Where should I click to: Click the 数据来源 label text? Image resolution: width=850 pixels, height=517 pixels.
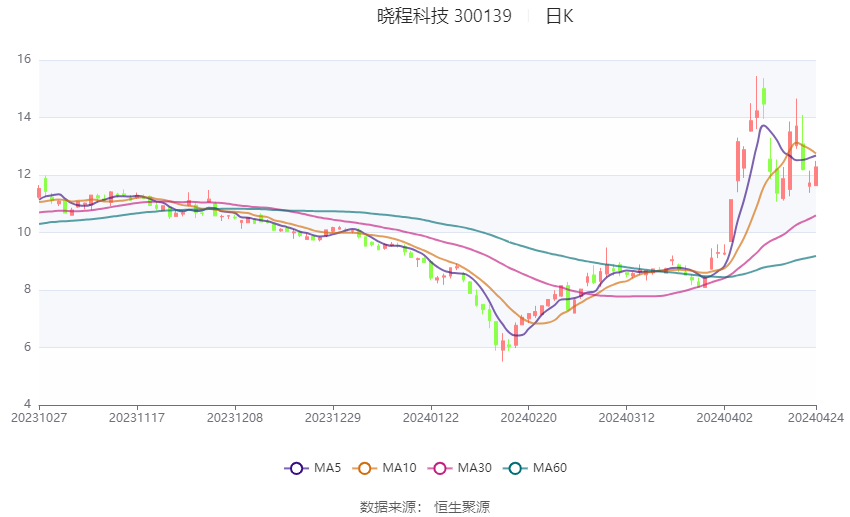point(387,507)
